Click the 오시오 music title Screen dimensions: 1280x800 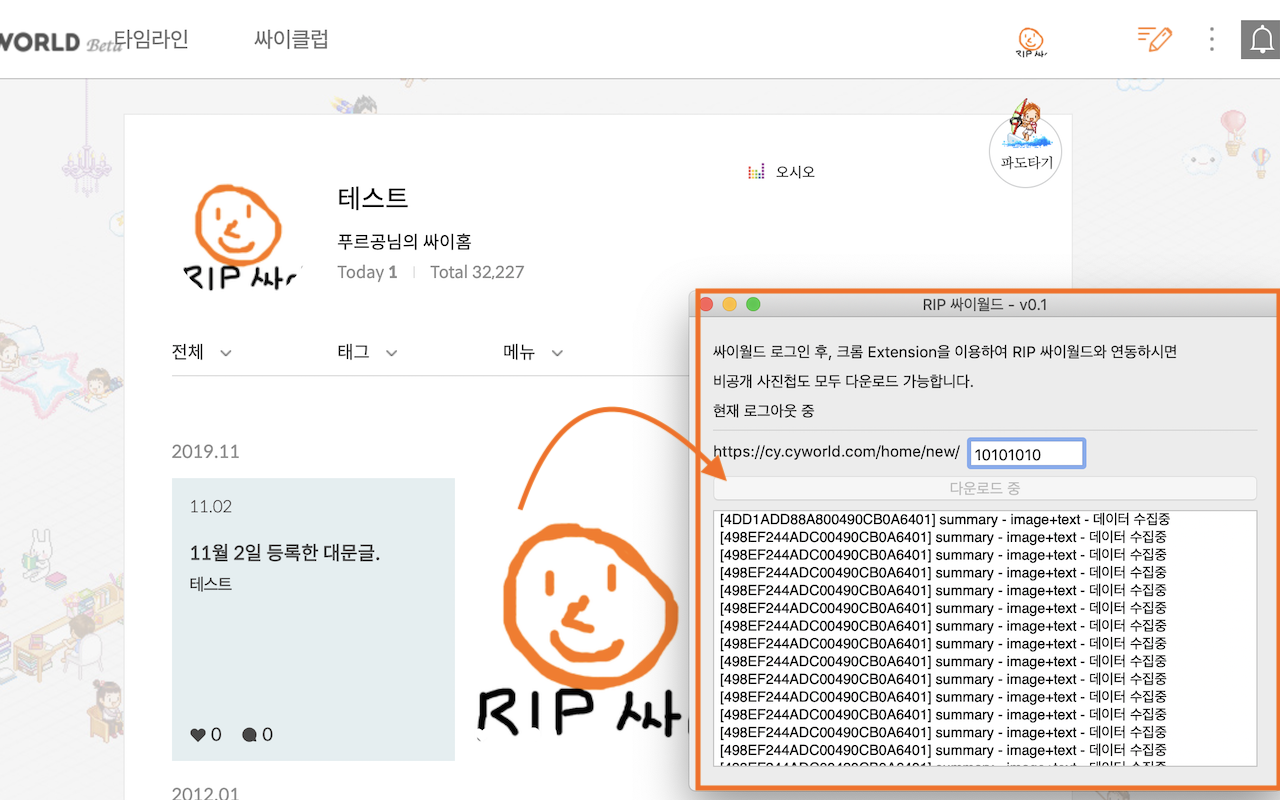tap(795, 172)
